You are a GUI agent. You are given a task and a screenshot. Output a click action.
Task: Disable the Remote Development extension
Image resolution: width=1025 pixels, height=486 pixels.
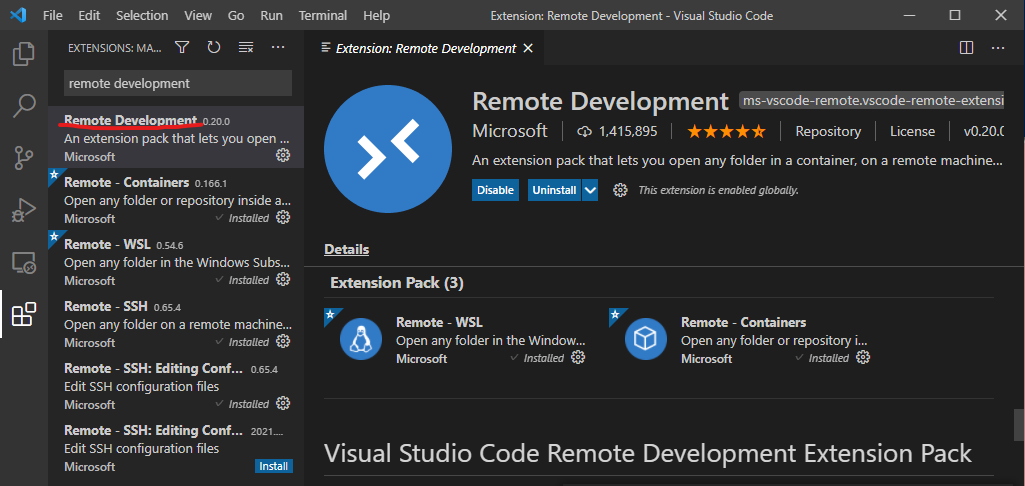496,190
